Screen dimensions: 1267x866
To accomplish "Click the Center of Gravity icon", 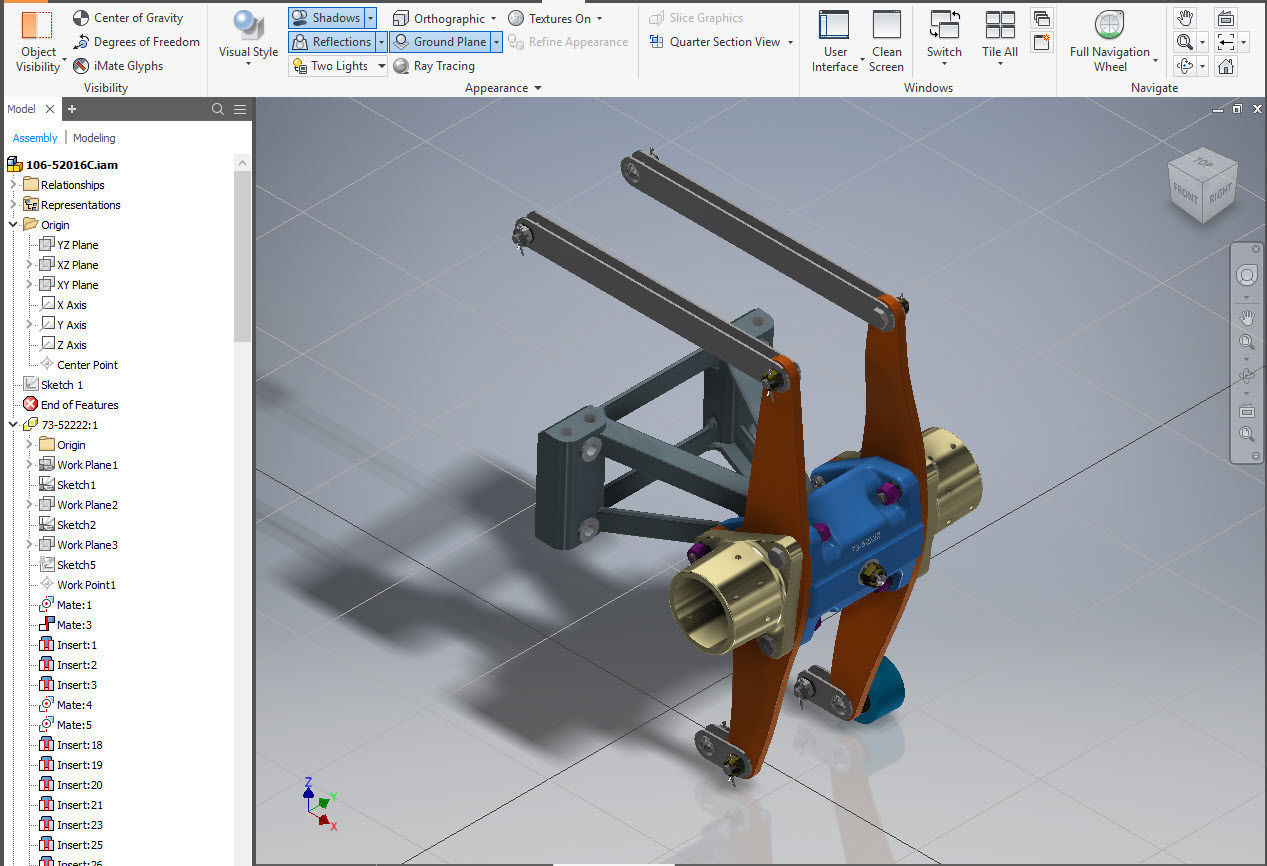I will (81, 18).
